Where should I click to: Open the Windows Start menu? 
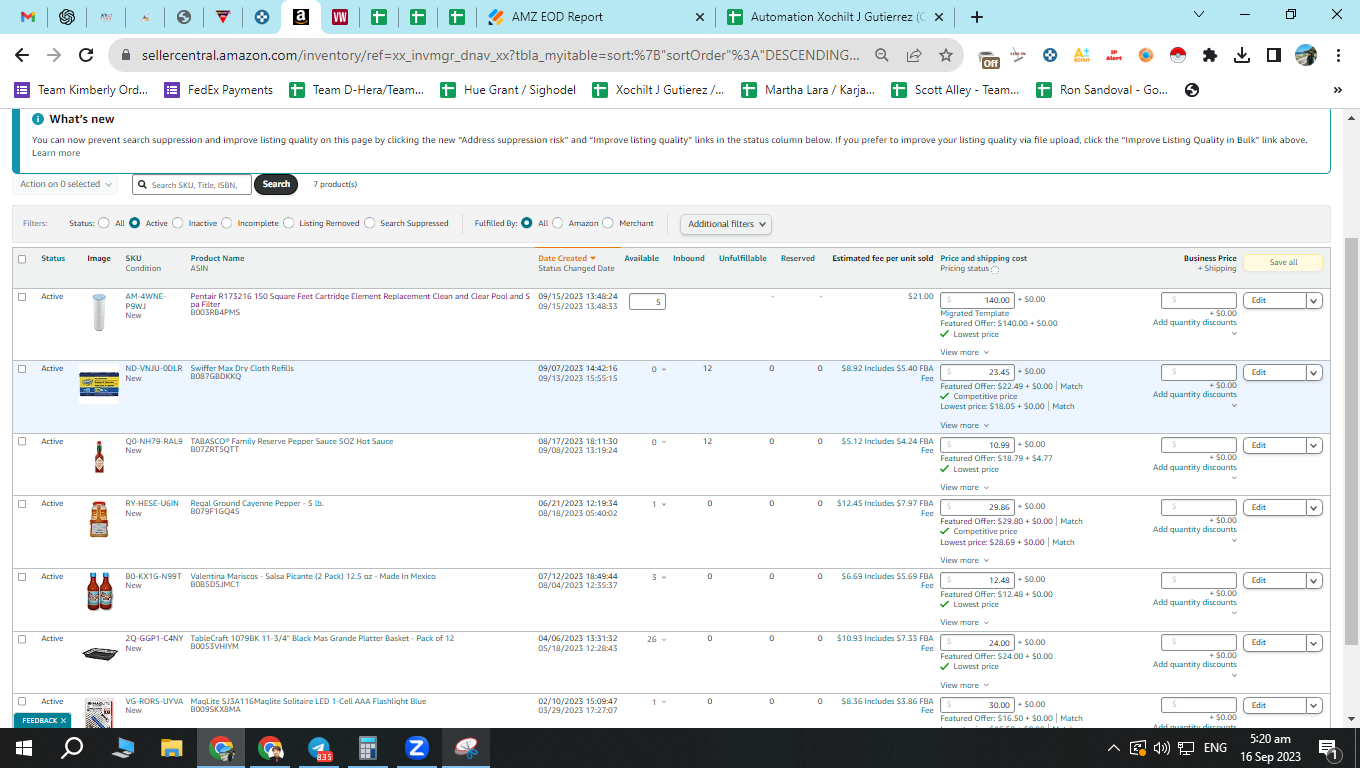24,748
